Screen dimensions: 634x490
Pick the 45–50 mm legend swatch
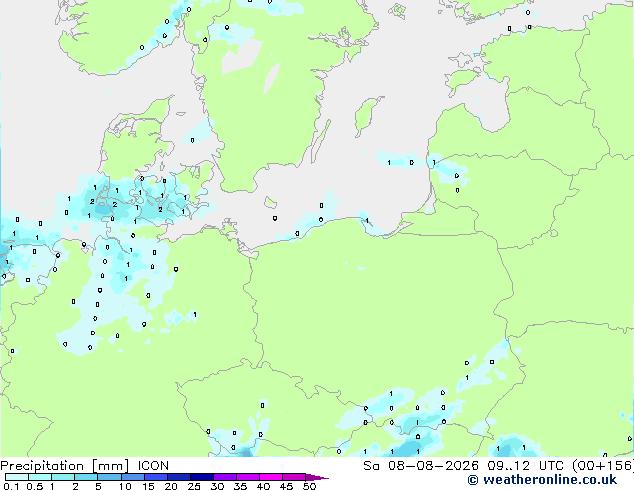click(x=294, y=477)
